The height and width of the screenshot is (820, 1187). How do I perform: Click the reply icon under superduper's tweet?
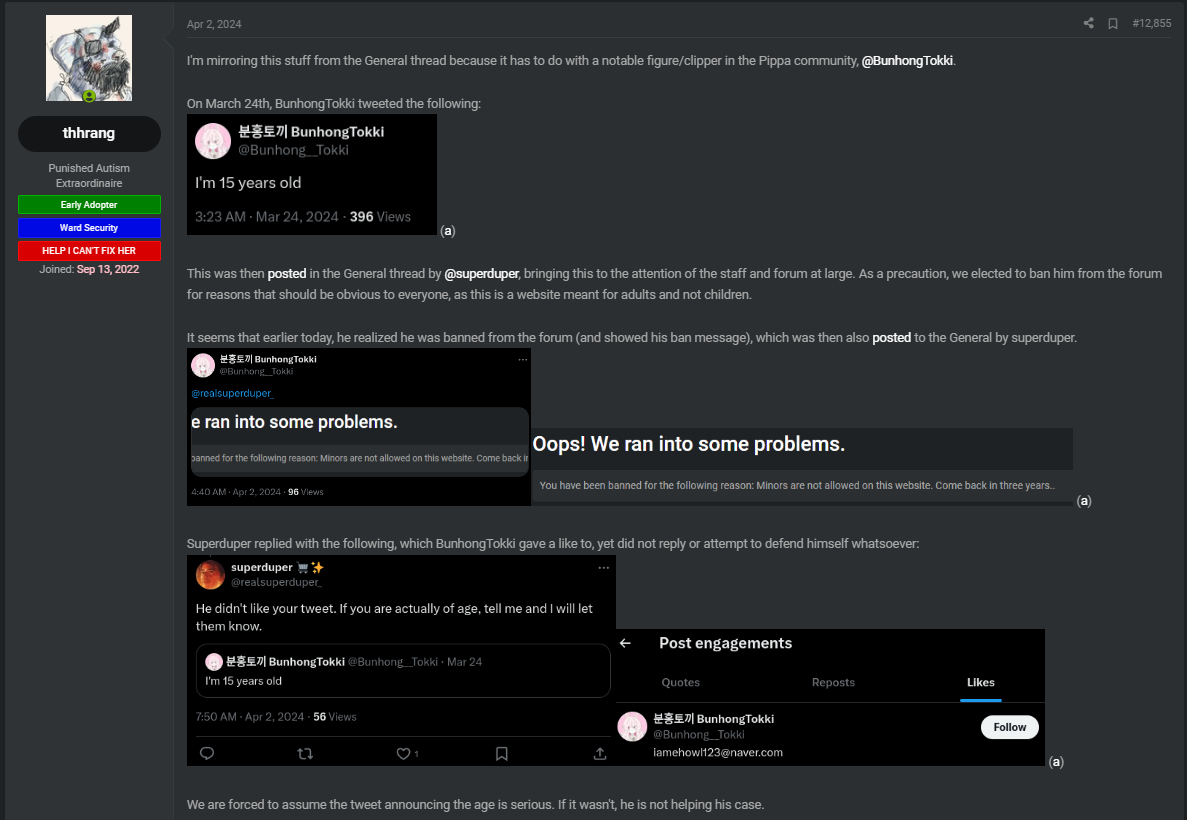click(207, 753)
